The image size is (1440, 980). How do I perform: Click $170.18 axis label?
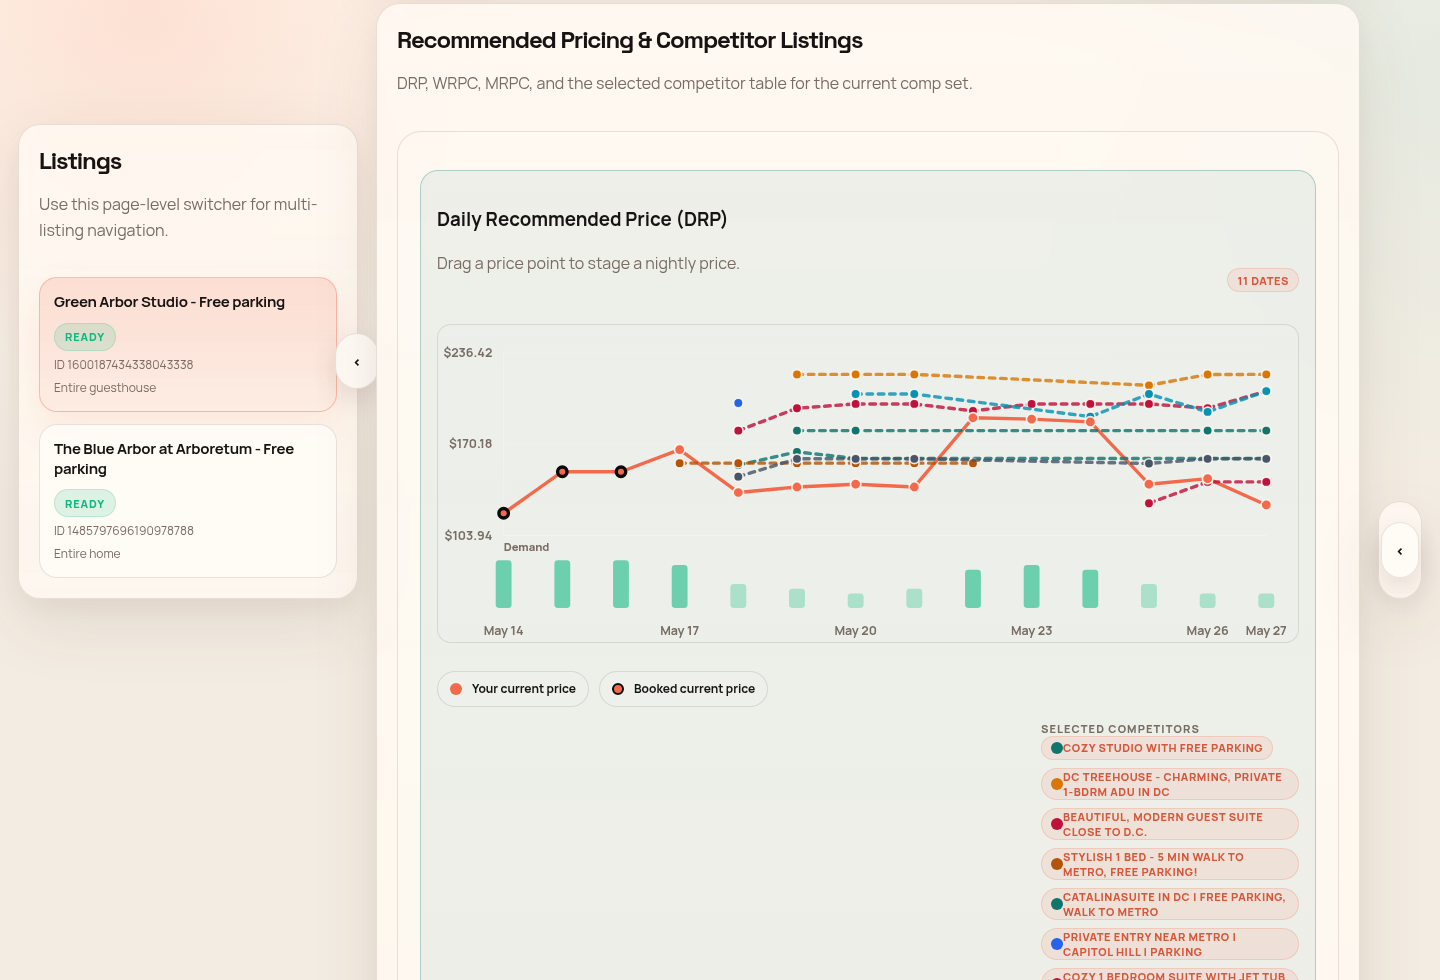tap(470, 444)
